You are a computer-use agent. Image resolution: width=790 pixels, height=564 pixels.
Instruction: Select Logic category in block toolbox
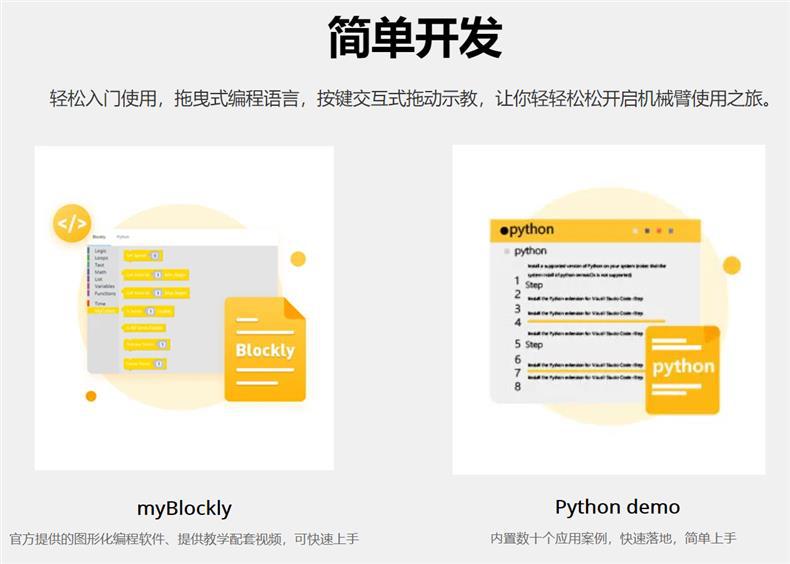(100, 250)
